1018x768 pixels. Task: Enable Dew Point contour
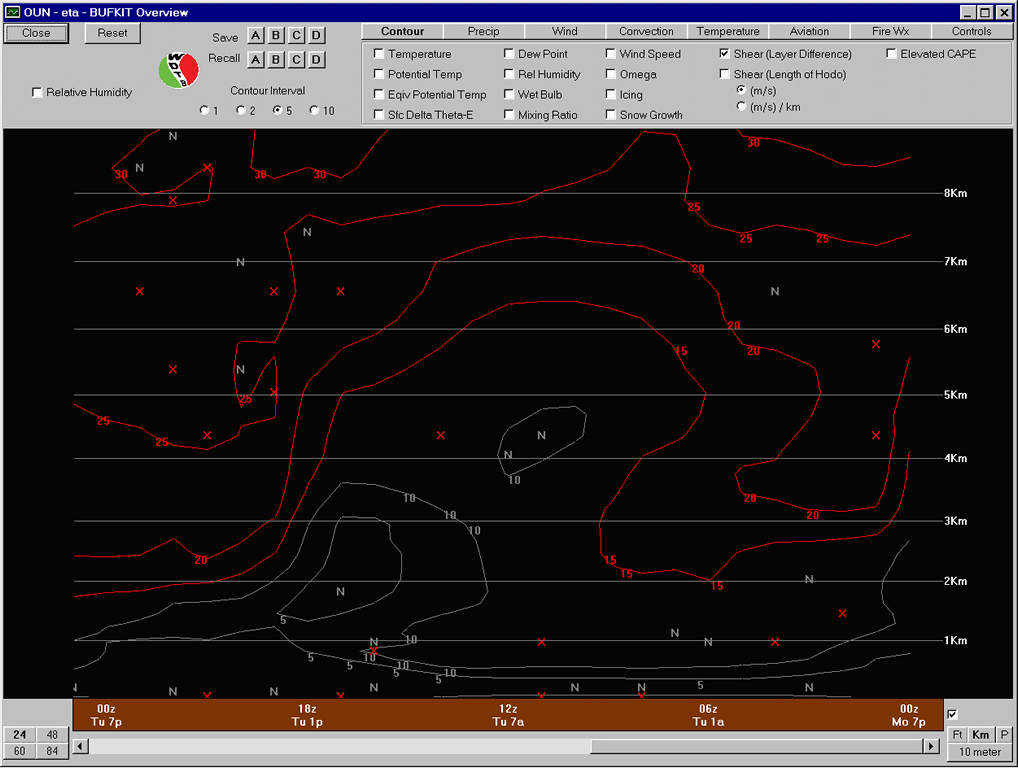click(509, 54)
